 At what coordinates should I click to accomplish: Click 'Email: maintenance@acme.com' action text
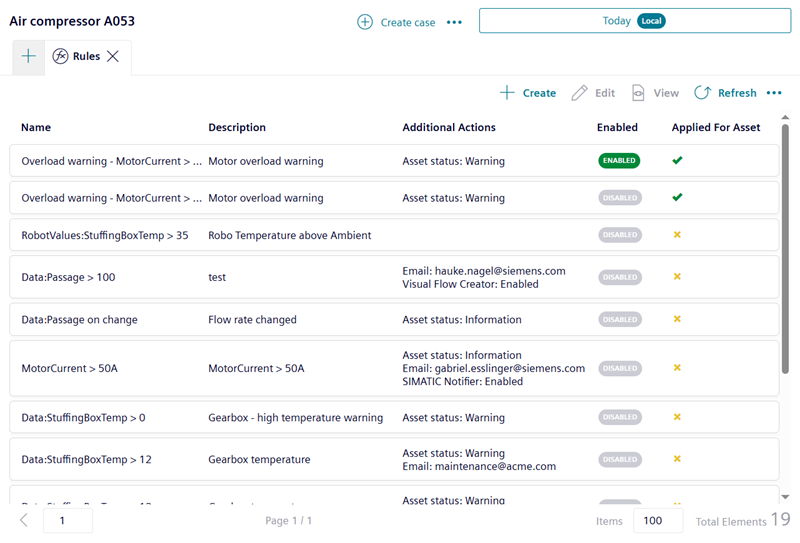tap(479, 466)
